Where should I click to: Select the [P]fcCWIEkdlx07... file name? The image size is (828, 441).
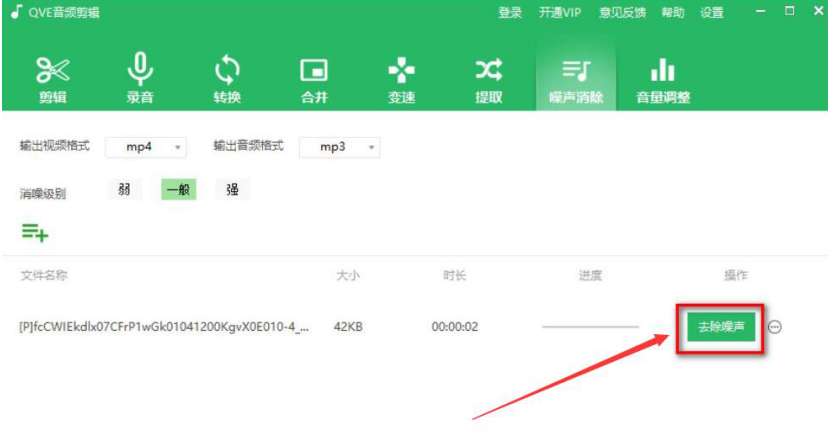pyautogui.click(x=164, y=327)
